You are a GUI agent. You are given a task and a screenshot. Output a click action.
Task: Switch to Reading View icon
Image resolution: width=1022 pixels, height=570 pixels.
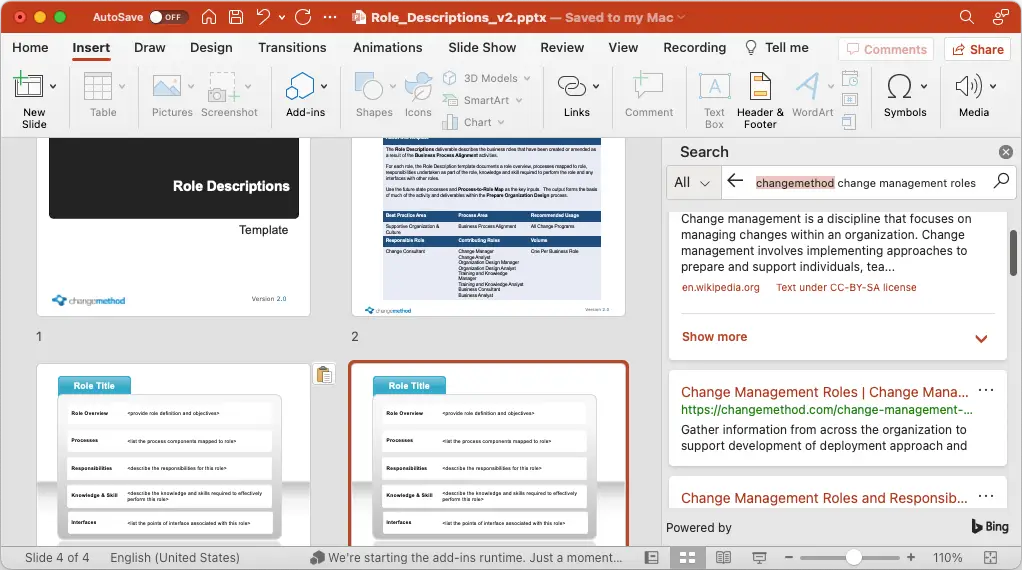pos(723,558)
